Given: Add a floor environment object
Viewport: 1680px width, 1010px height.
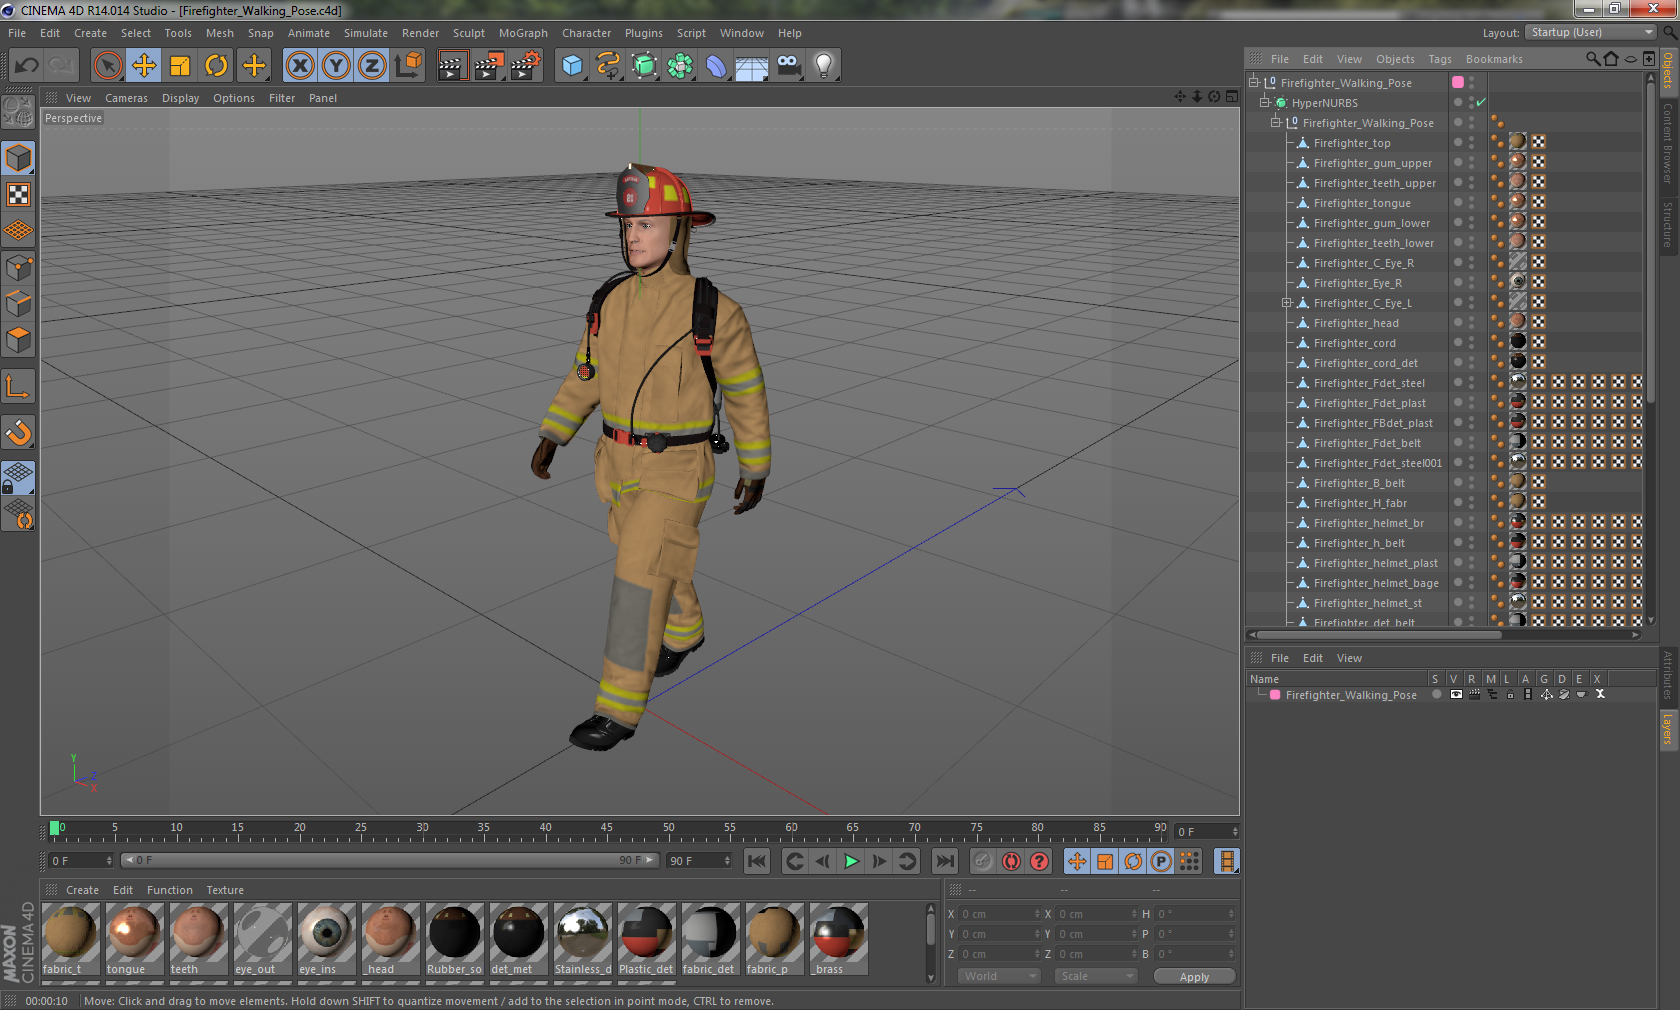Looking at the screenshot, I should pyautogui.click(x=752, y=66).
